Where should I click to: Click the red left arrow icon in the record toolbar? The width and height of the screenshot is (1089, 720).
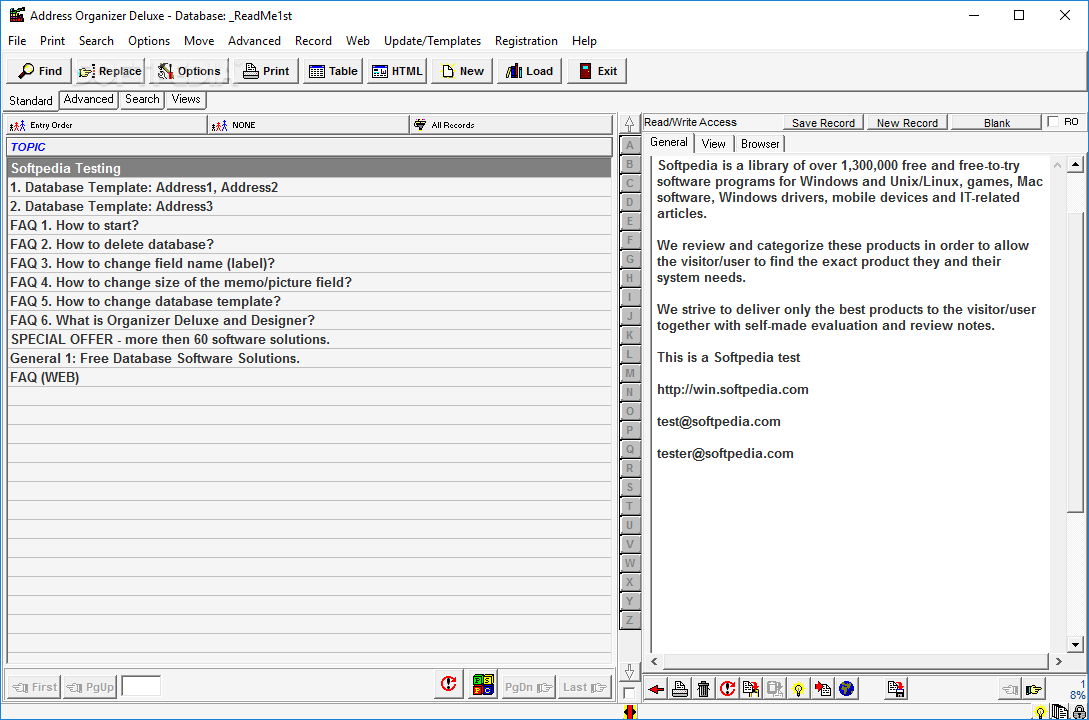click(656, 689)
